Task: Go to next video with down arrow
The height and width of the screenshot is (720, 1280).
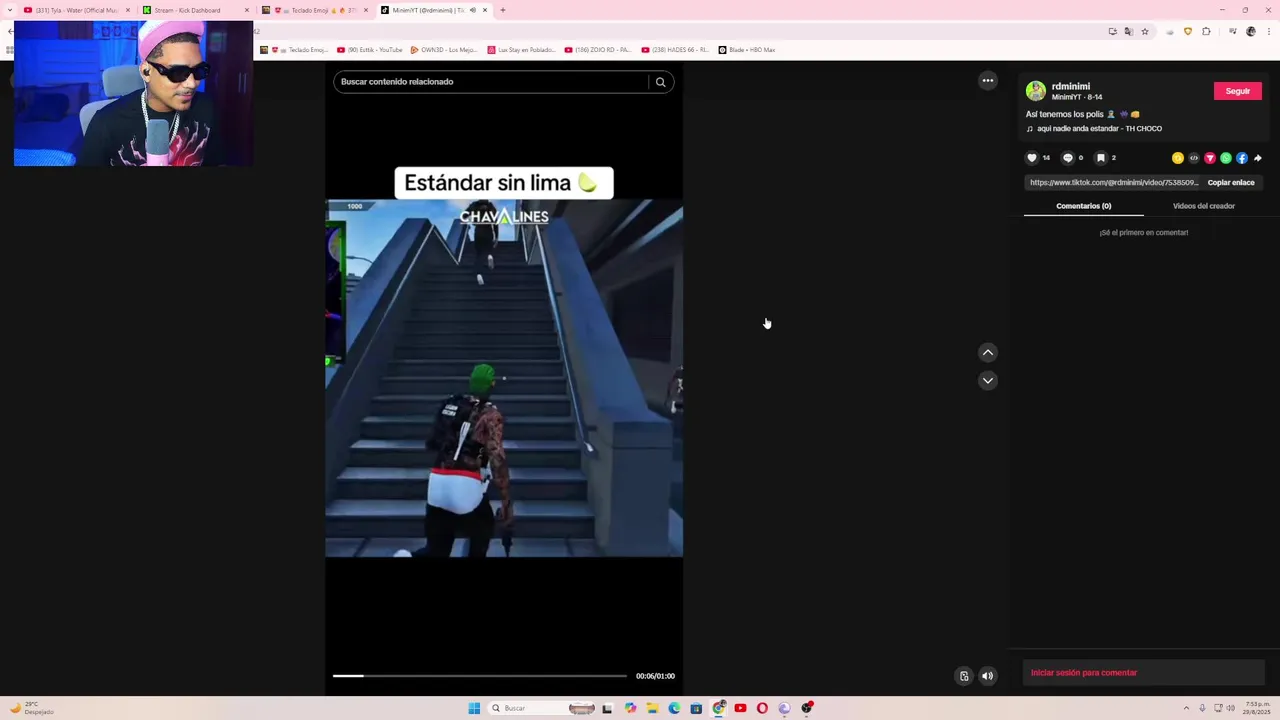Action: click(988, 380)
